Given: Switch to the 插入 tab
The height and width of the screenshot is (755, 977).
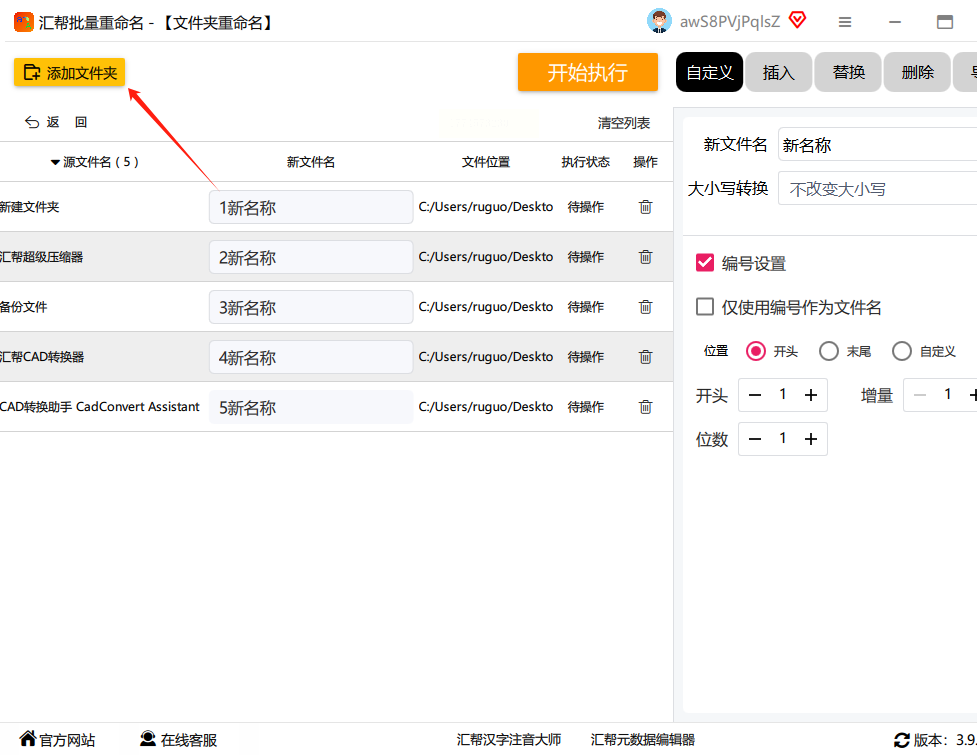Looking at the screenshot, I should pyautogui.click(x=778, y=72).
